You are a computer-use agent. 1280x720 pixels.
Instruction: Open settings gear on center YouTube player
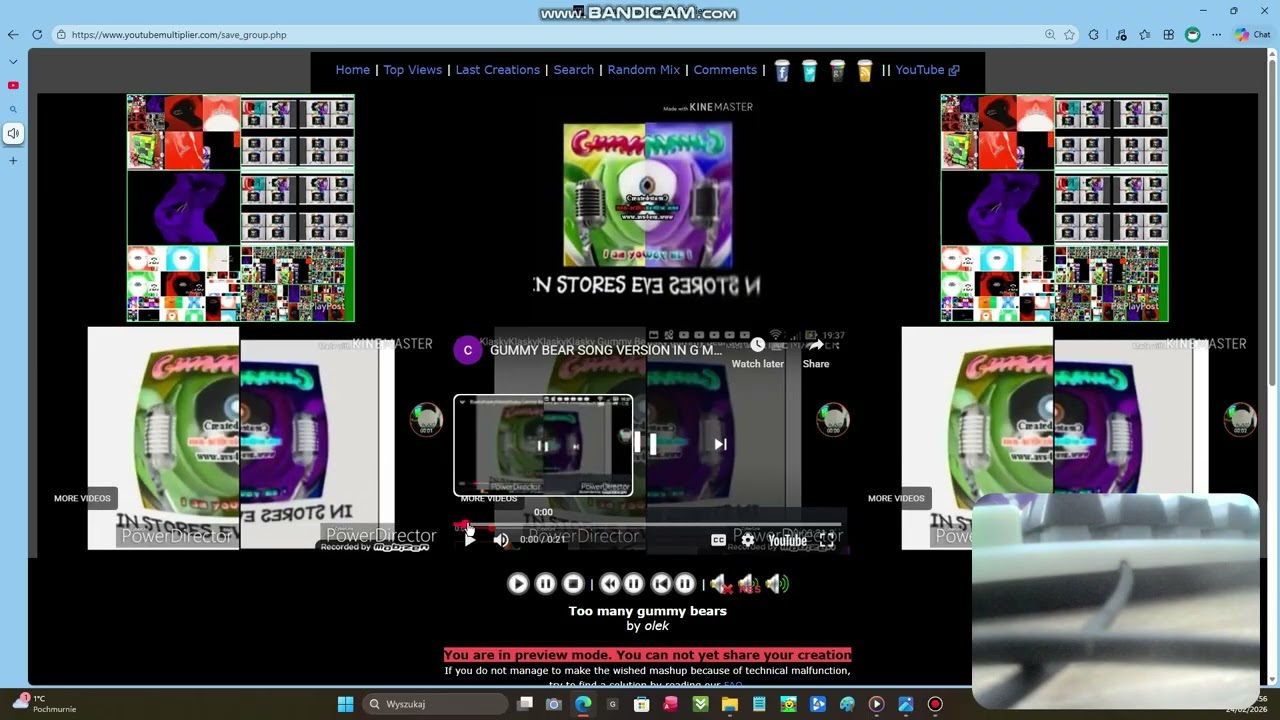747,540
